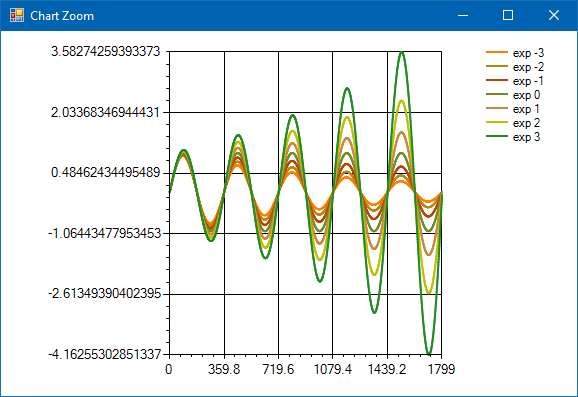Click y-axis label 2.03368346944431

click(105, 112)
